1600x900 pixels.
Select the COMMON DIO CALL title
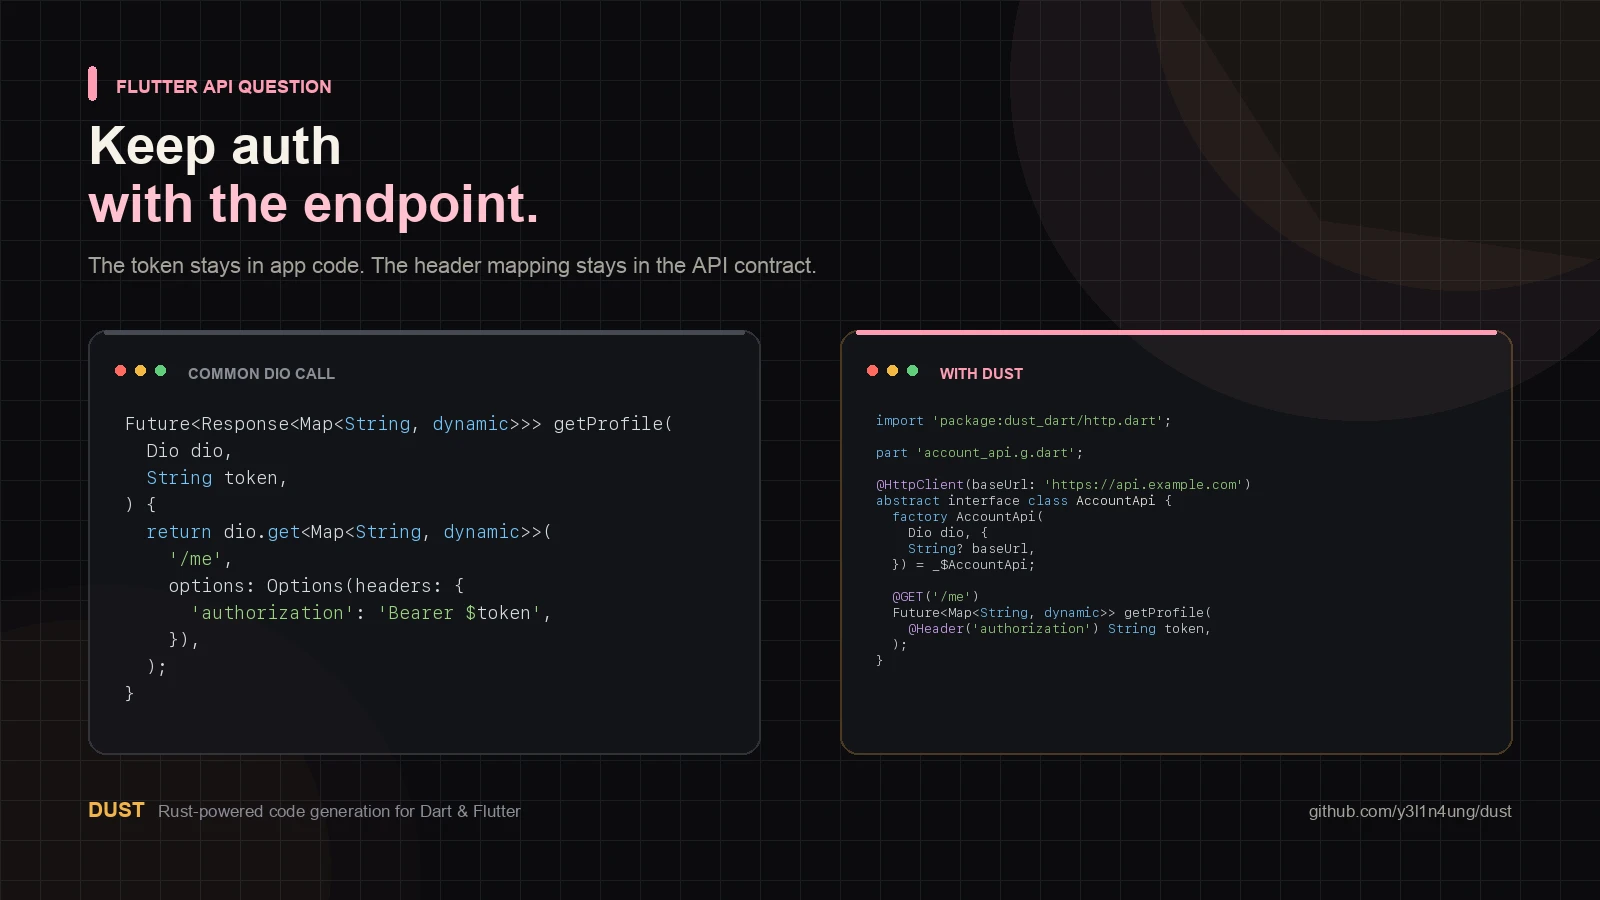pos(261,373)
